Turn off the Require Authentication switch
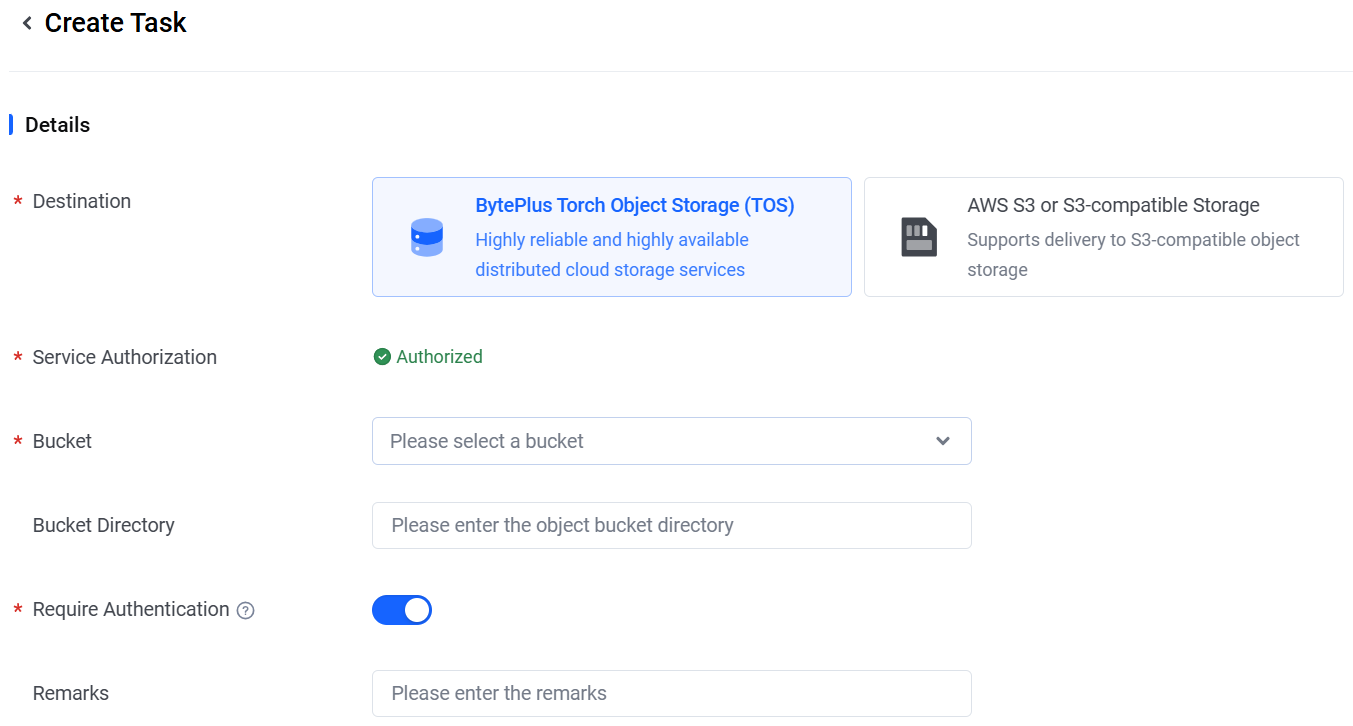1353x726 pixels. (x=402, y=610)
